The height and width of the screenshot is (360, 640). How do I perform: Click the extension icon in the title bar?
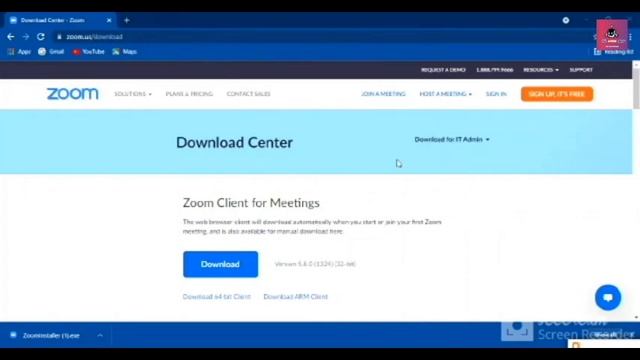566,20
